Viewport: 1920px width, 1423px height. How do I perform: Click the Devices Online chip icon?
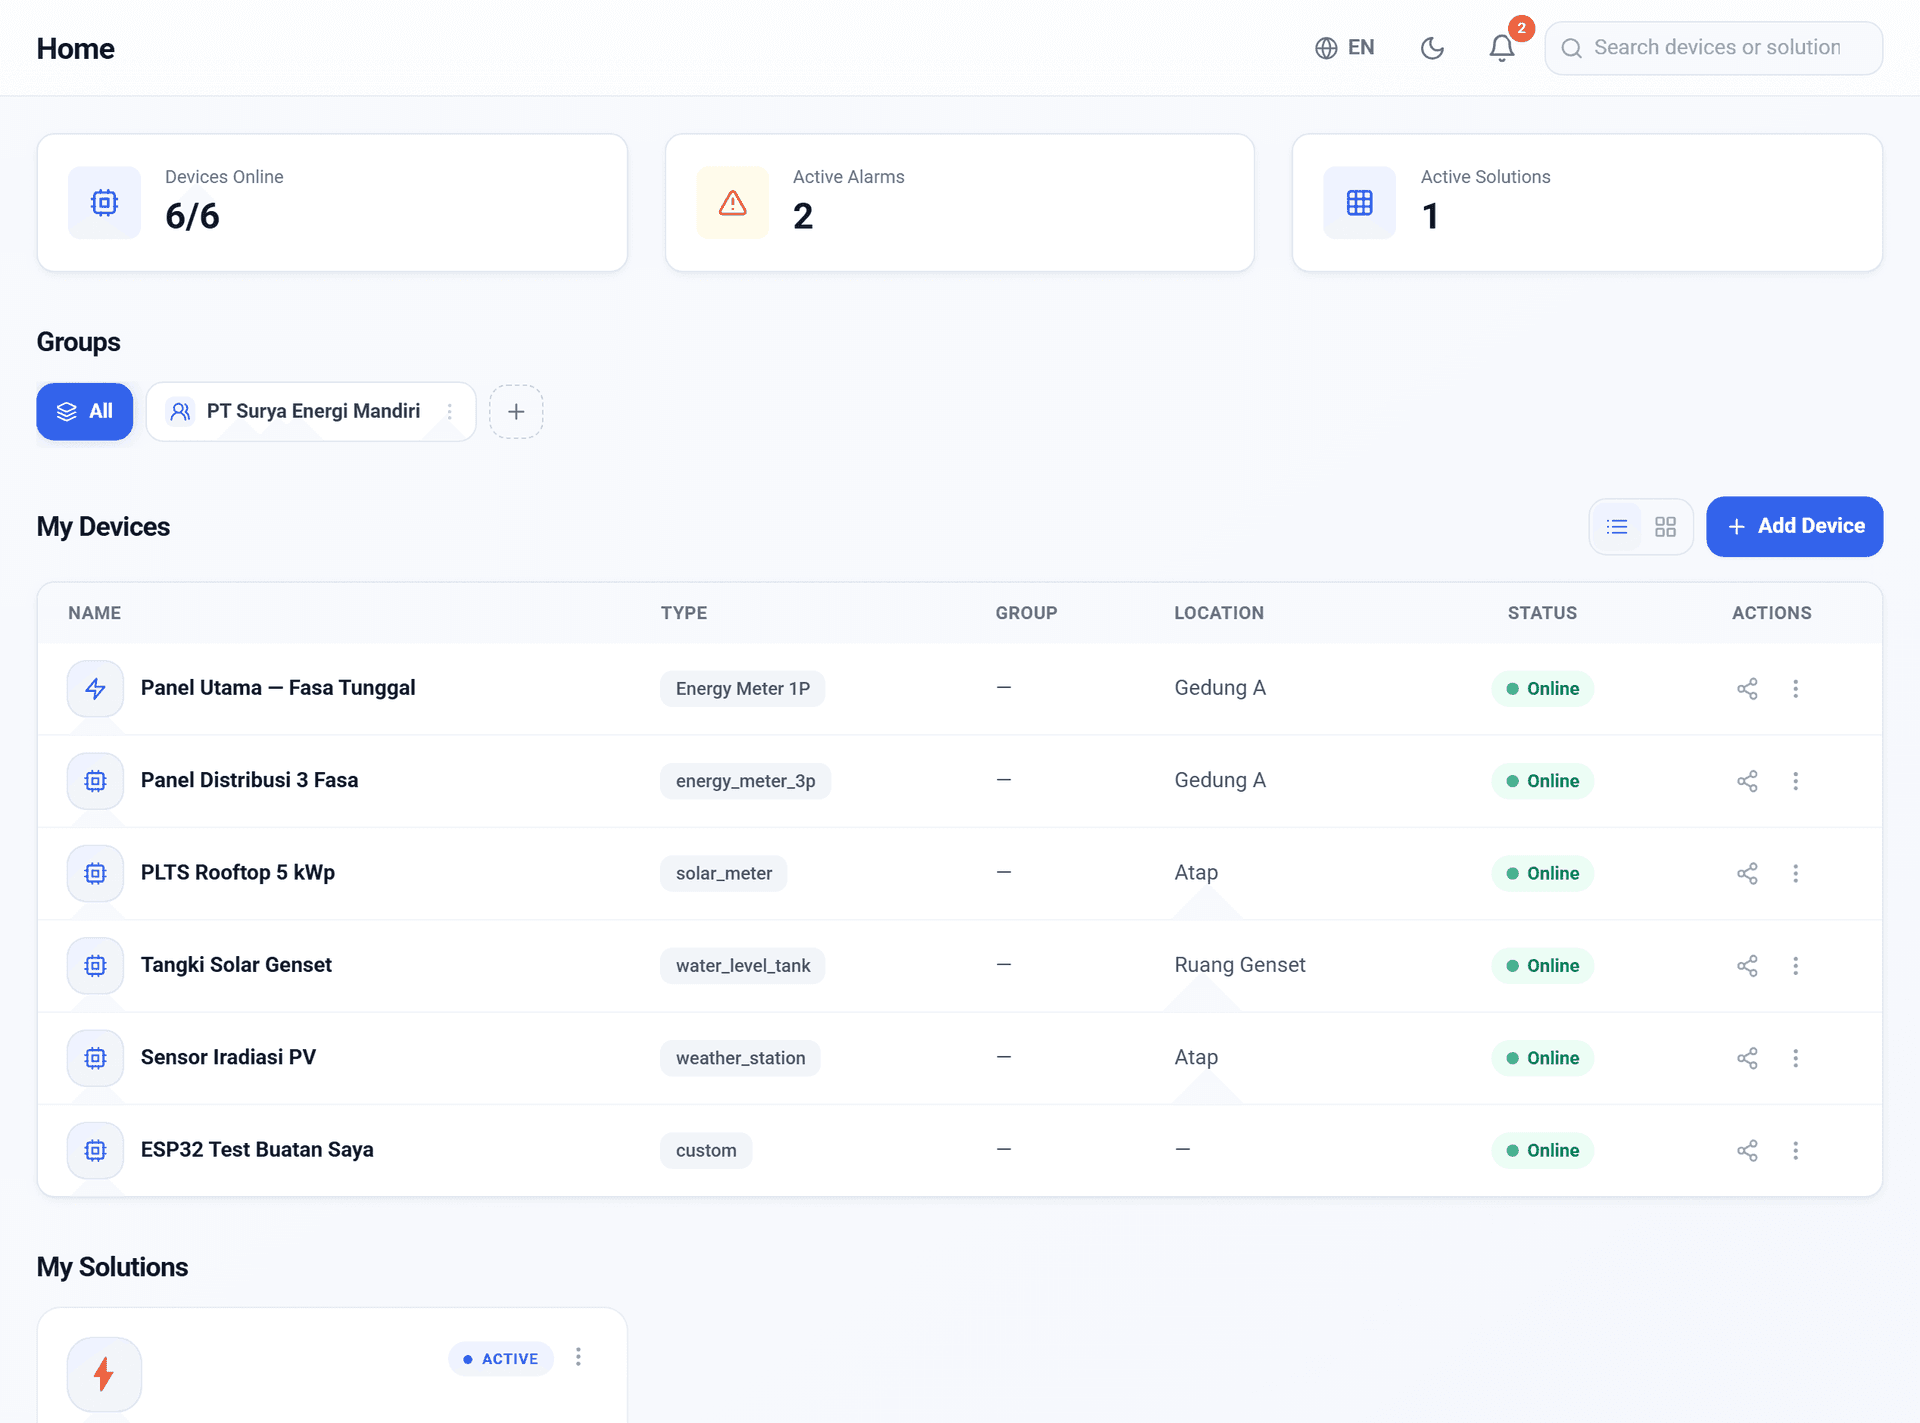click(104, 203)
